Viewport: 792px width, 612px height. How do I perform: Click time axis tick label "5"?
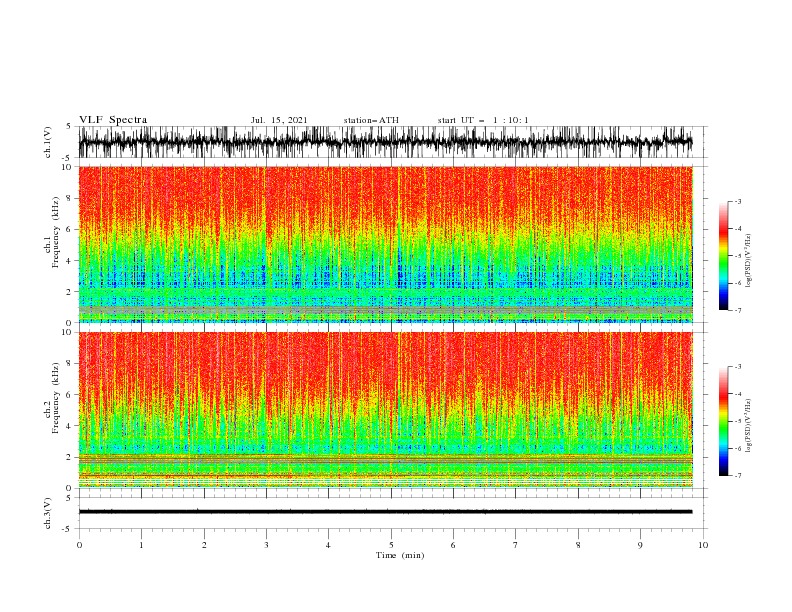tap(391, 545)
